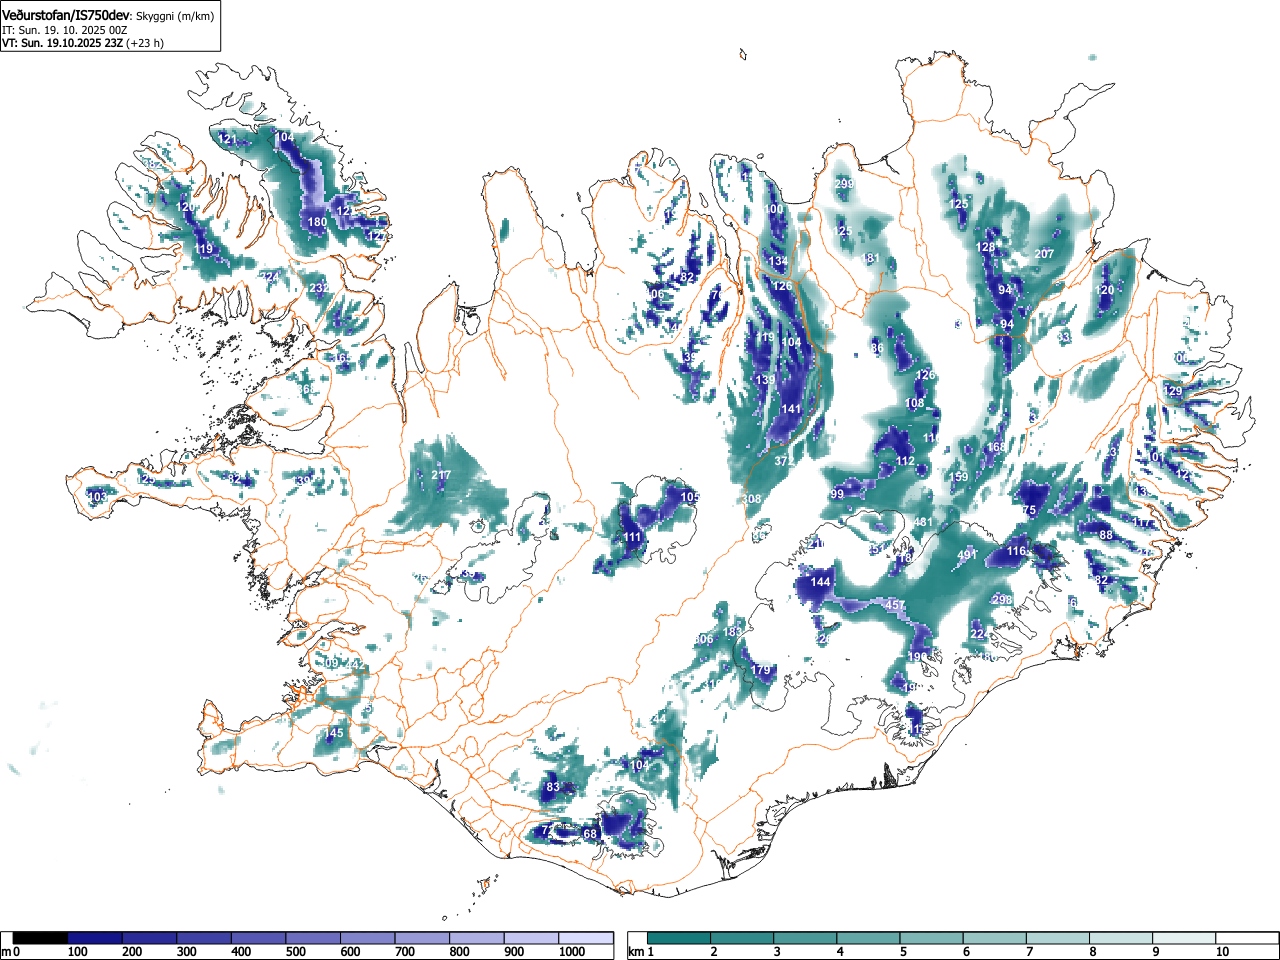Click the 105 value in central Iceland
The image size is (1280, 960).
[x=690, y=497]
